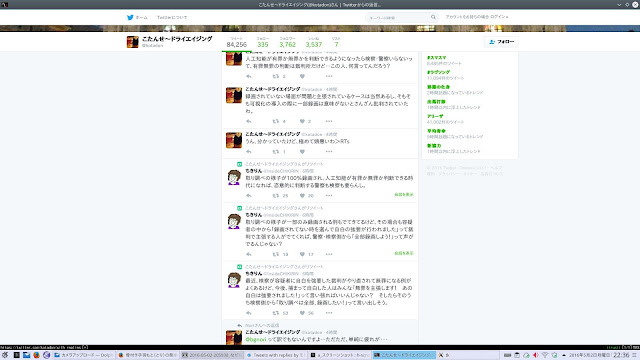This screenshot has width=640, height=360.
Task: Click the volume icon in system tray
Action: coord(536,355)
